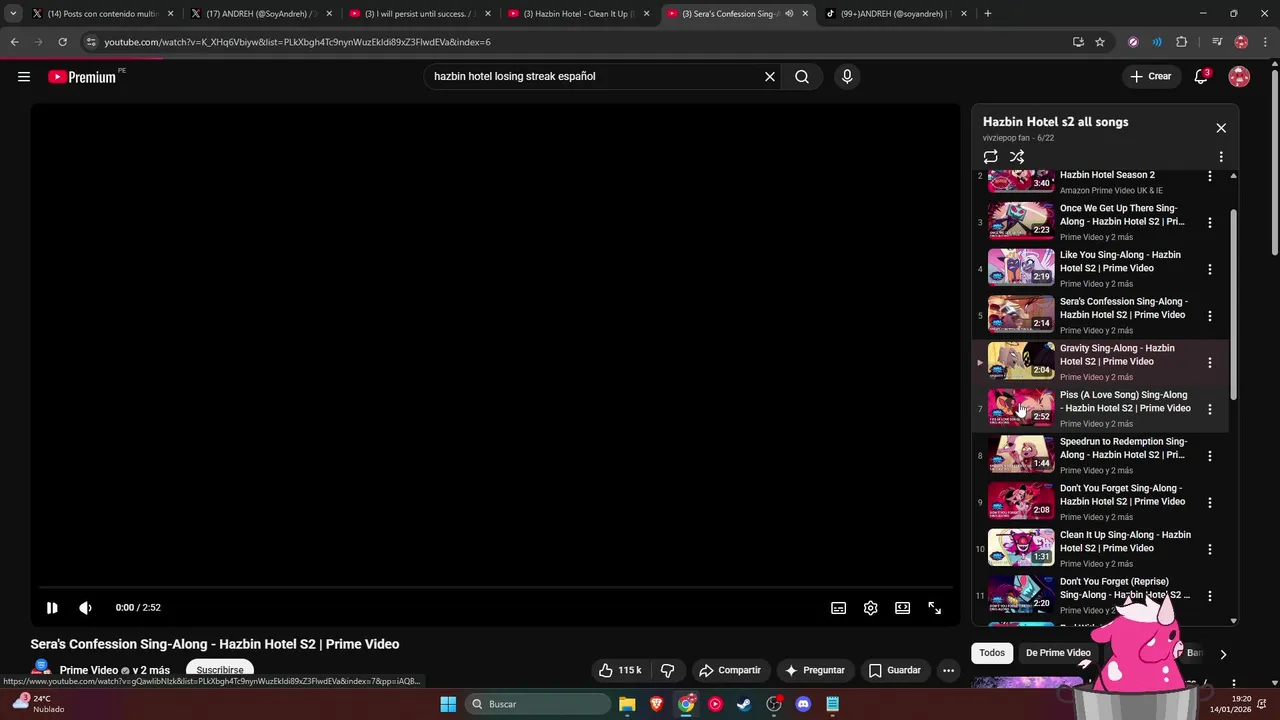Open options for 'Once We Get Up There'

[x=1210, y=222]
